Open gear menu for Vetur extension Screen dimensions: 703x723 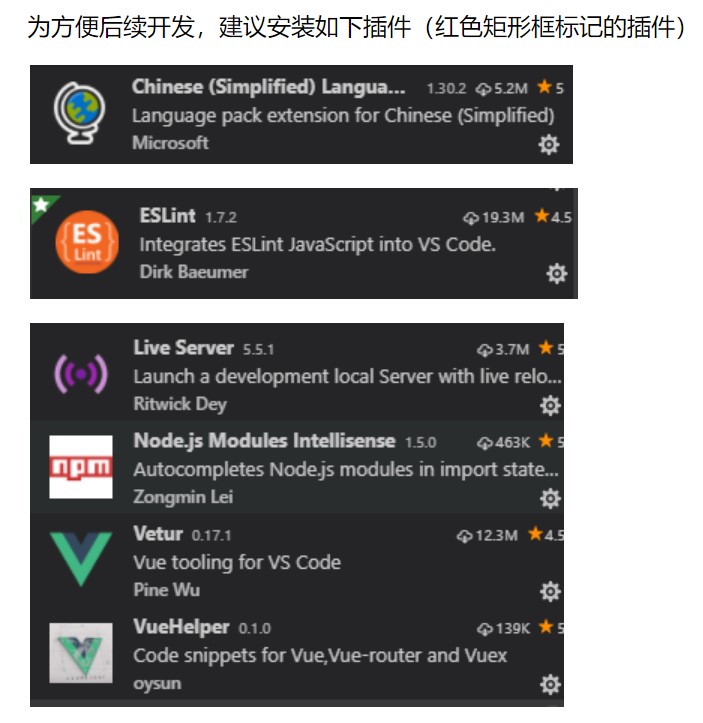[550, 591]
